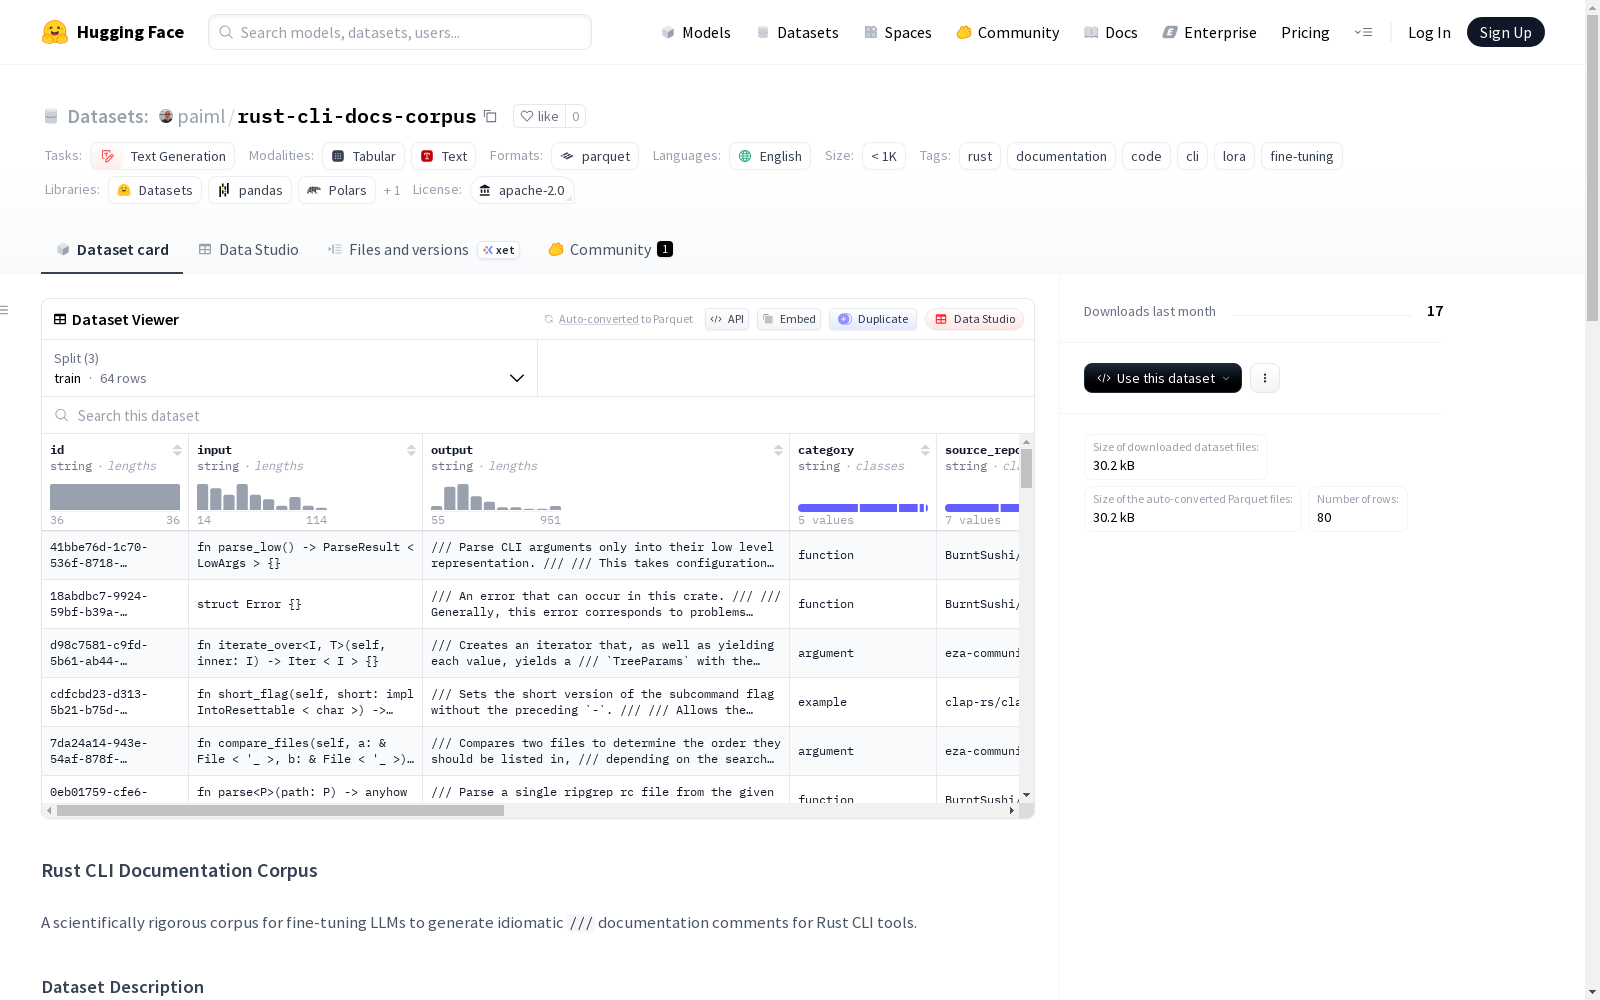Screen dimensions: 1600x1000
Task: Click the Polars library tag
Action: (337, 190)
